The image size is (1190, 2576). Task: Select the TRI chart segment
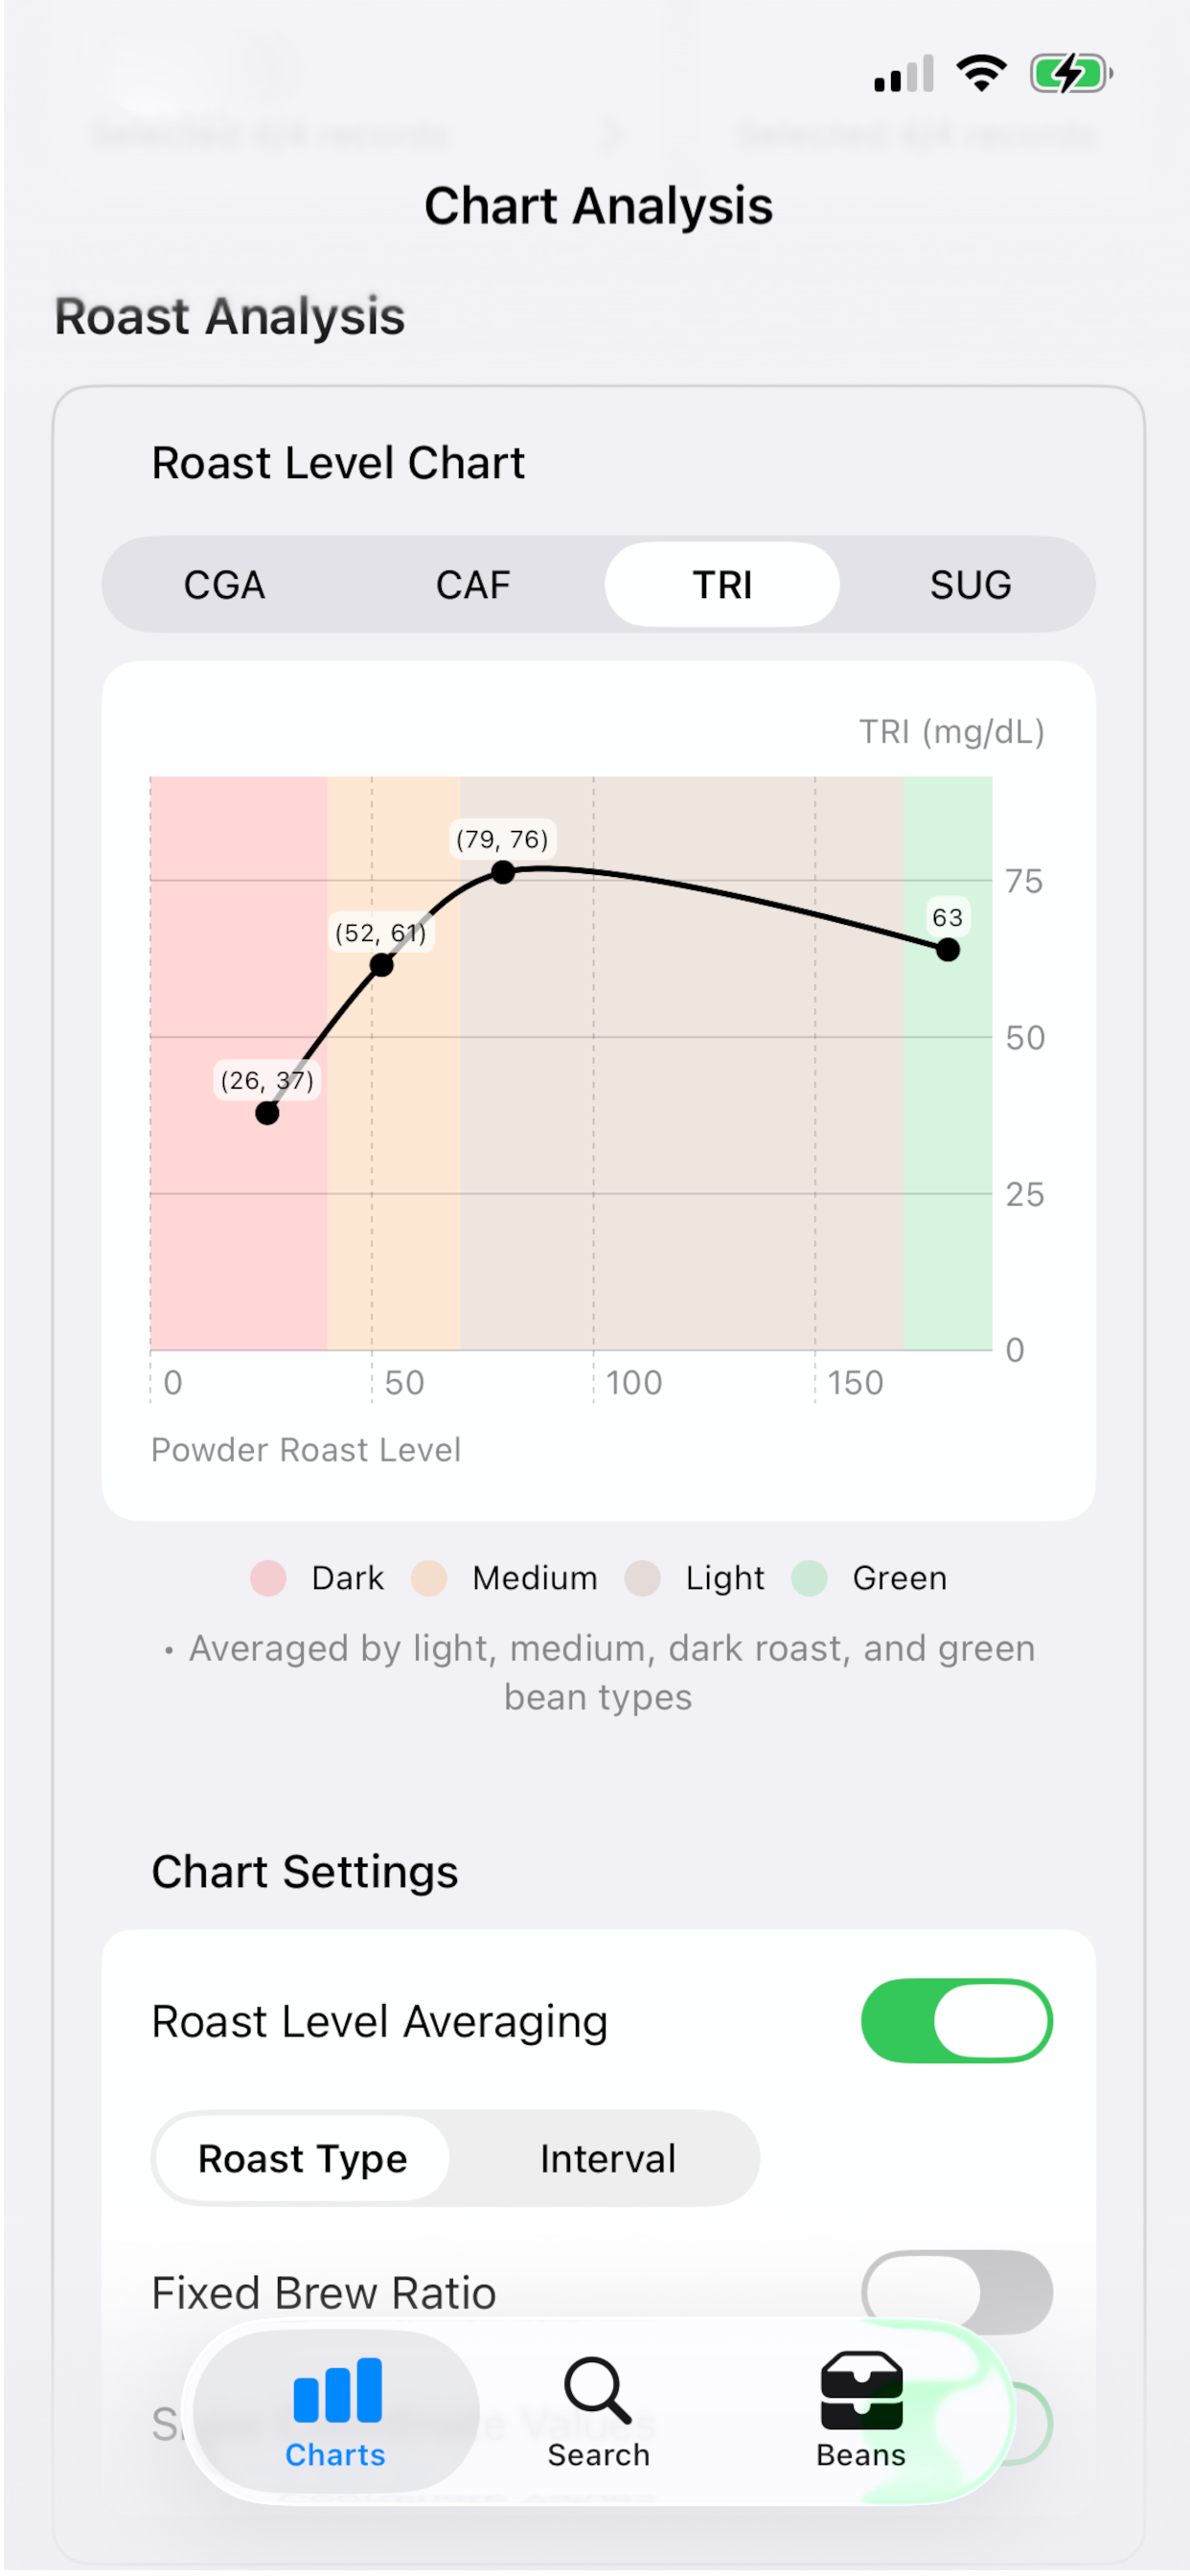[x=722, y=584]
